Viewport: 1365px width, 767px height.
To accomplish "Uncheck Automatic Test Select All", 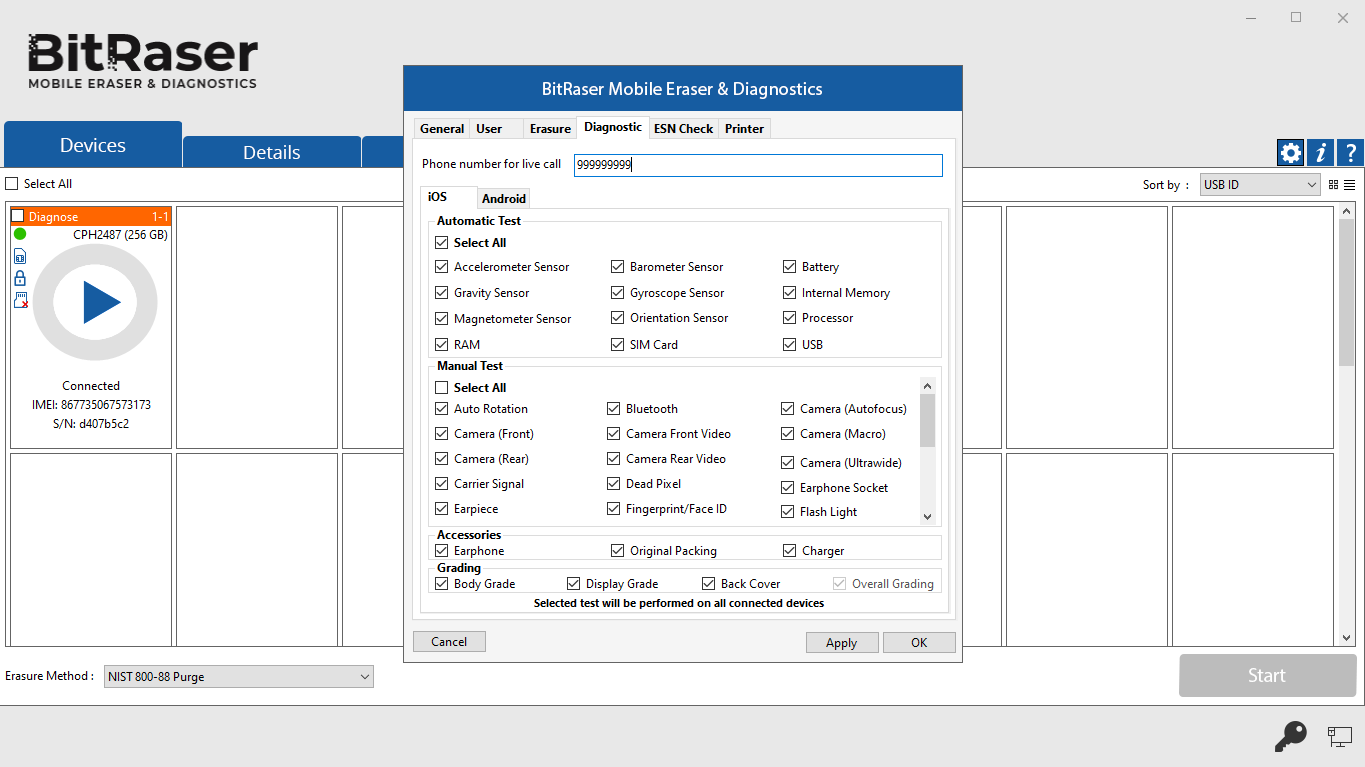I will [442, 243].
